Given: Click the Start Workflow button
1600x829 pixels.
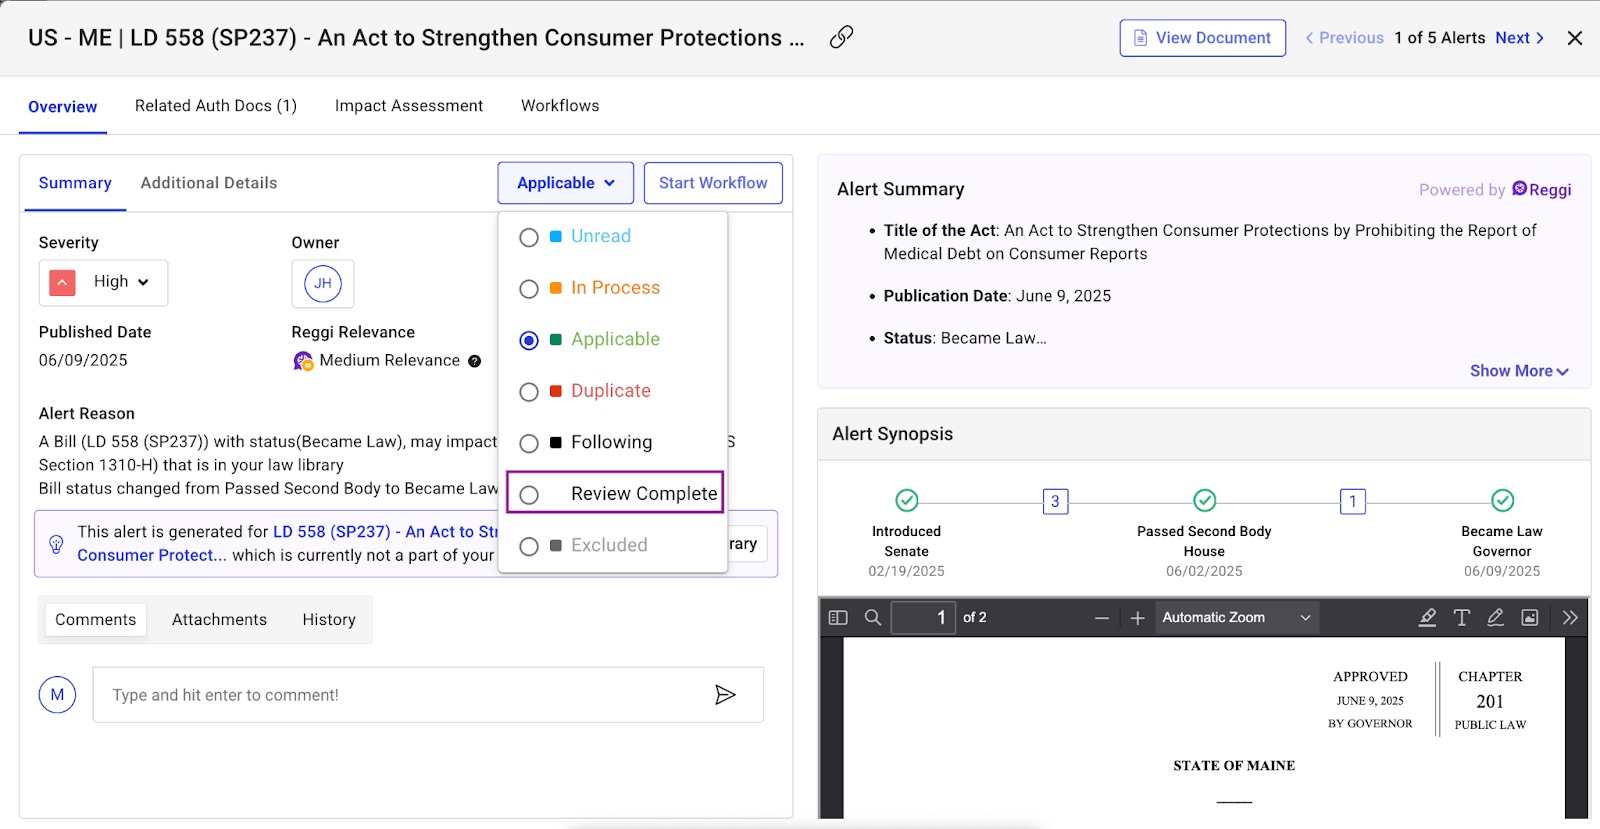Looking at the screenshot, I should (712, 183).
